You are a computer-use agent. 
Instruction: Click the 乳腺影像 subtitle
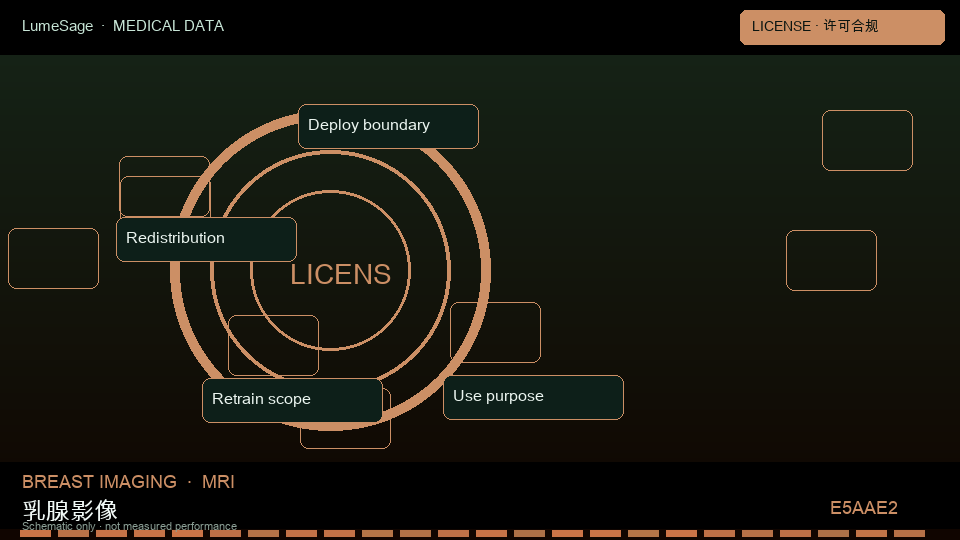[70, 509]
